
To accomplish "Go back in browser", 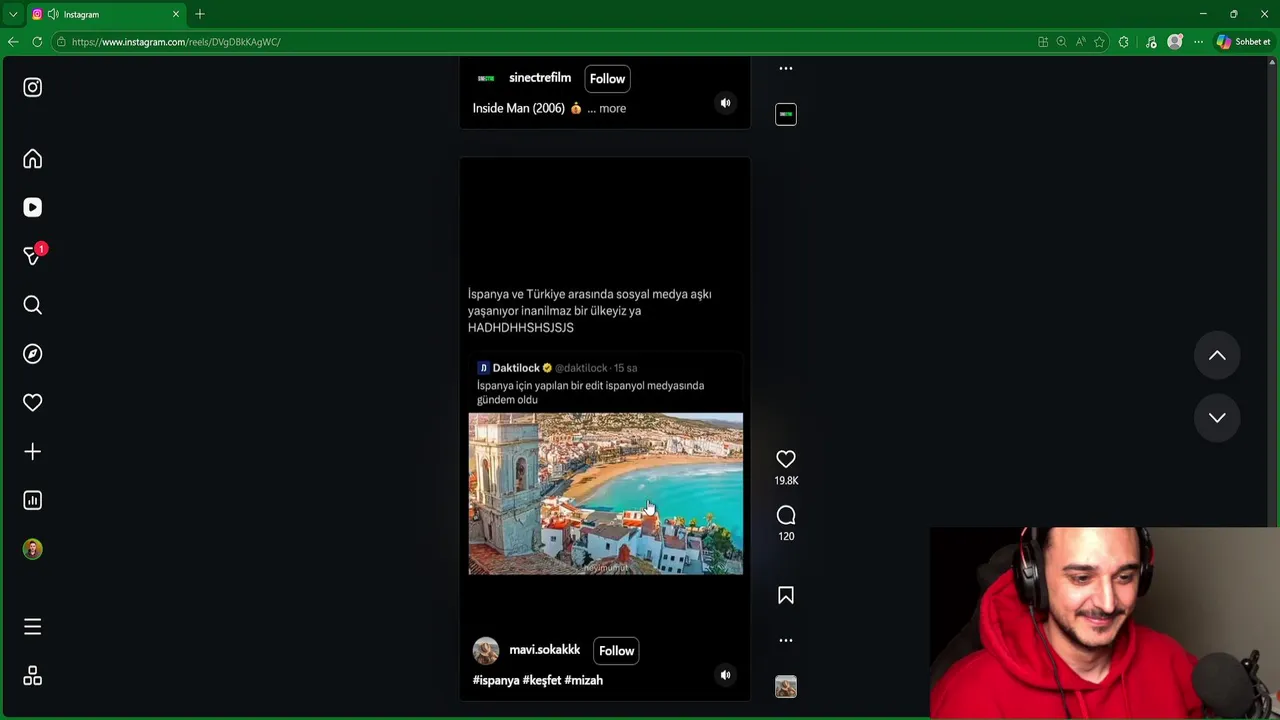I will 13,42.
